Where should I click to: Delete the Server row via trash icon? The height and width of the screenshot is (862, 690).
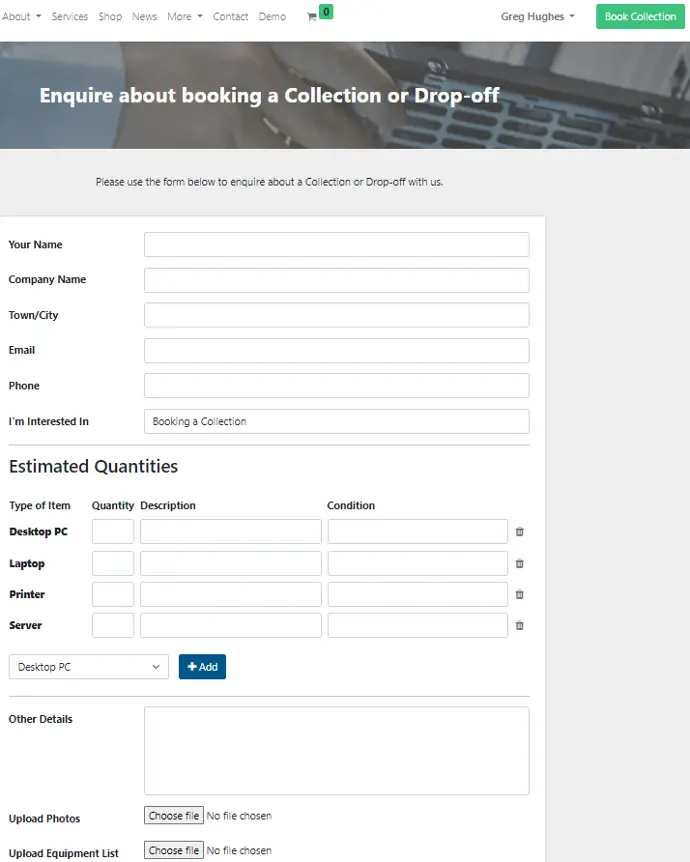pyautogui.click(x=519, y=626)
